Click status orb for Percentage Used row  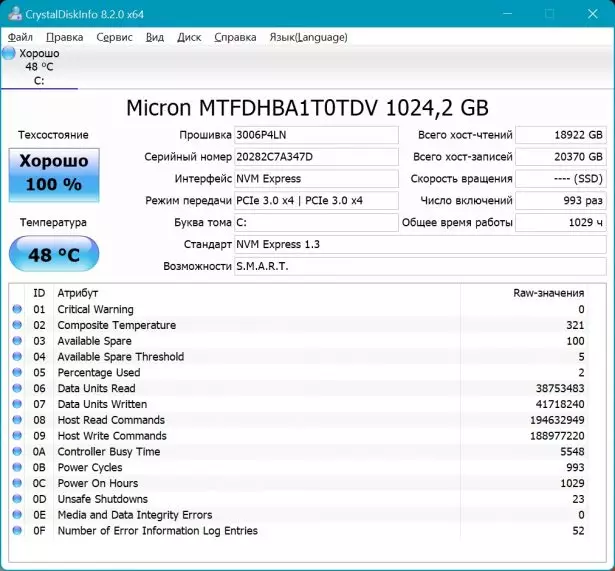click(x=16, y=373)
